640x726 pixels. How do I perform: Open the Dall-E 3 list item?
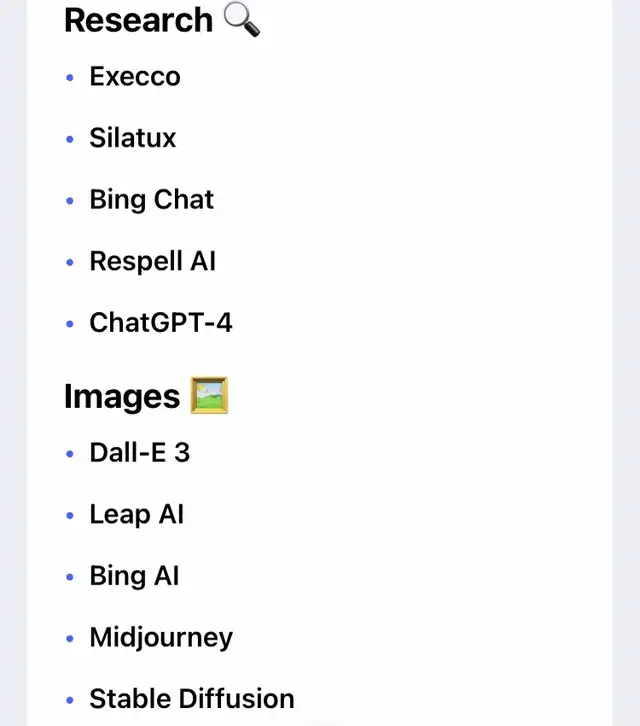[x=139, y=452]
